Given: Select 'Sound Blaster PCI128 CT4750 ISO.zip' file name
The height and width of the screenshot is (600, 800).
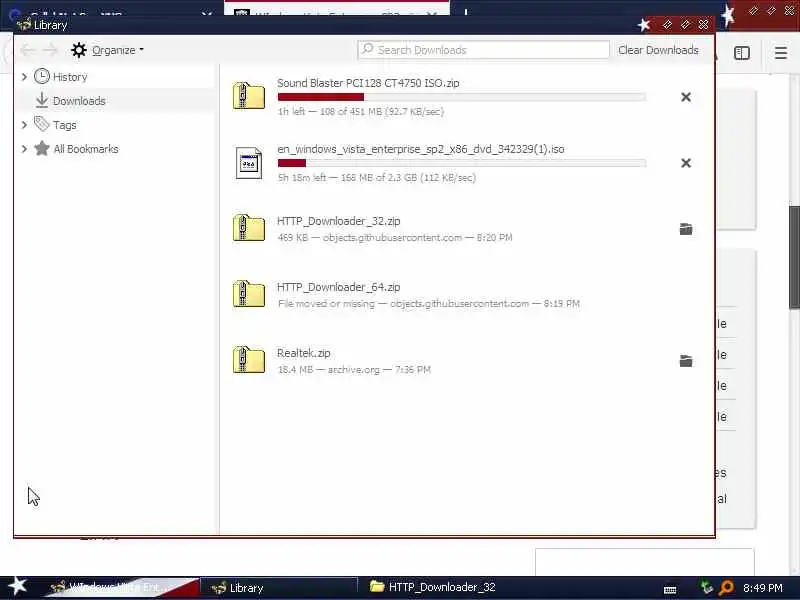Looking at the screenshot, I should (x=368, y=83).
